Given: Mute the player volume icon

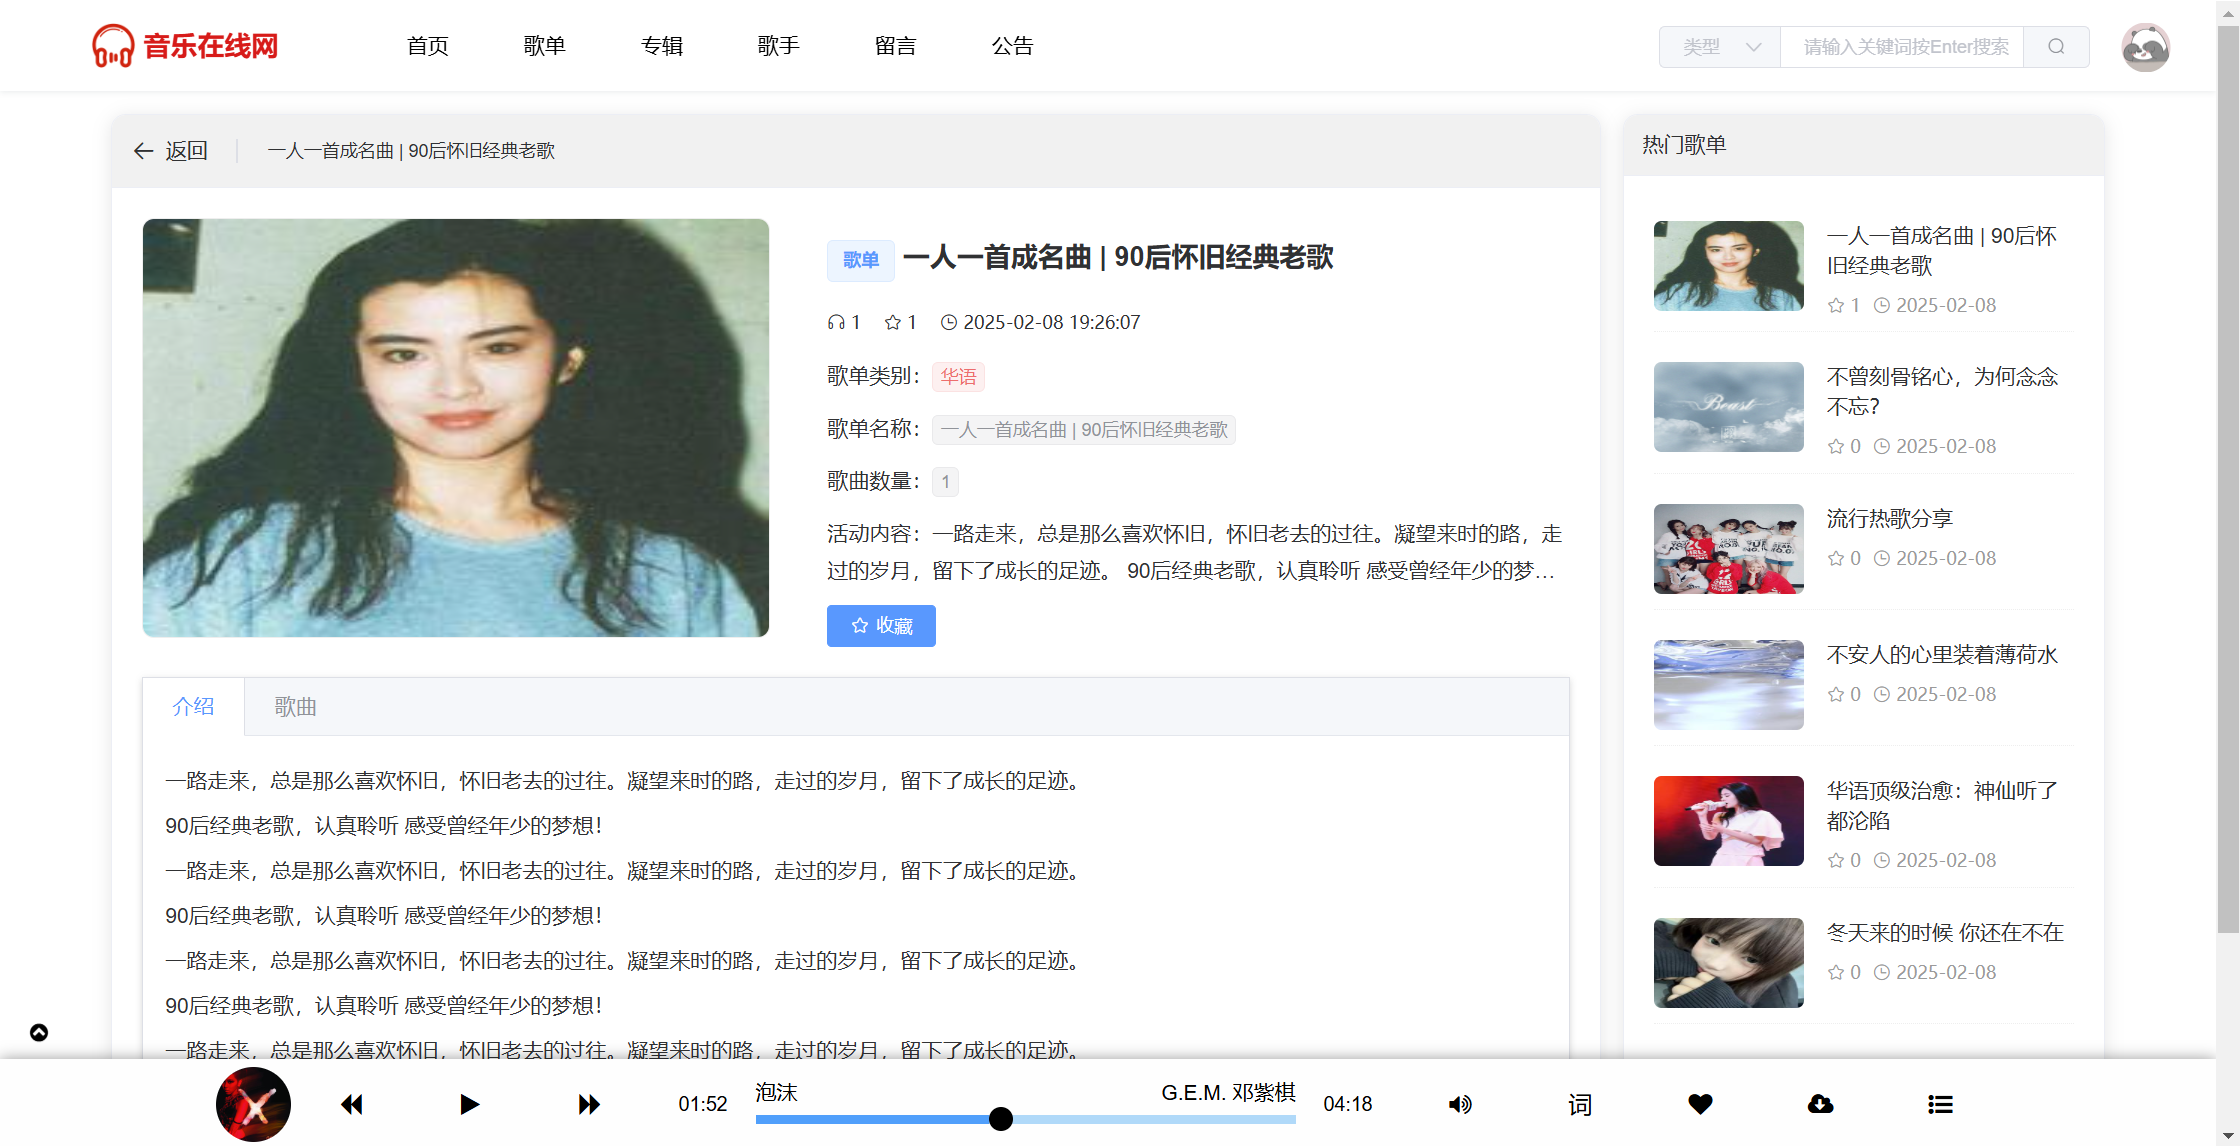Looking at the screenshot, I should click(x=1460, y=1104).
